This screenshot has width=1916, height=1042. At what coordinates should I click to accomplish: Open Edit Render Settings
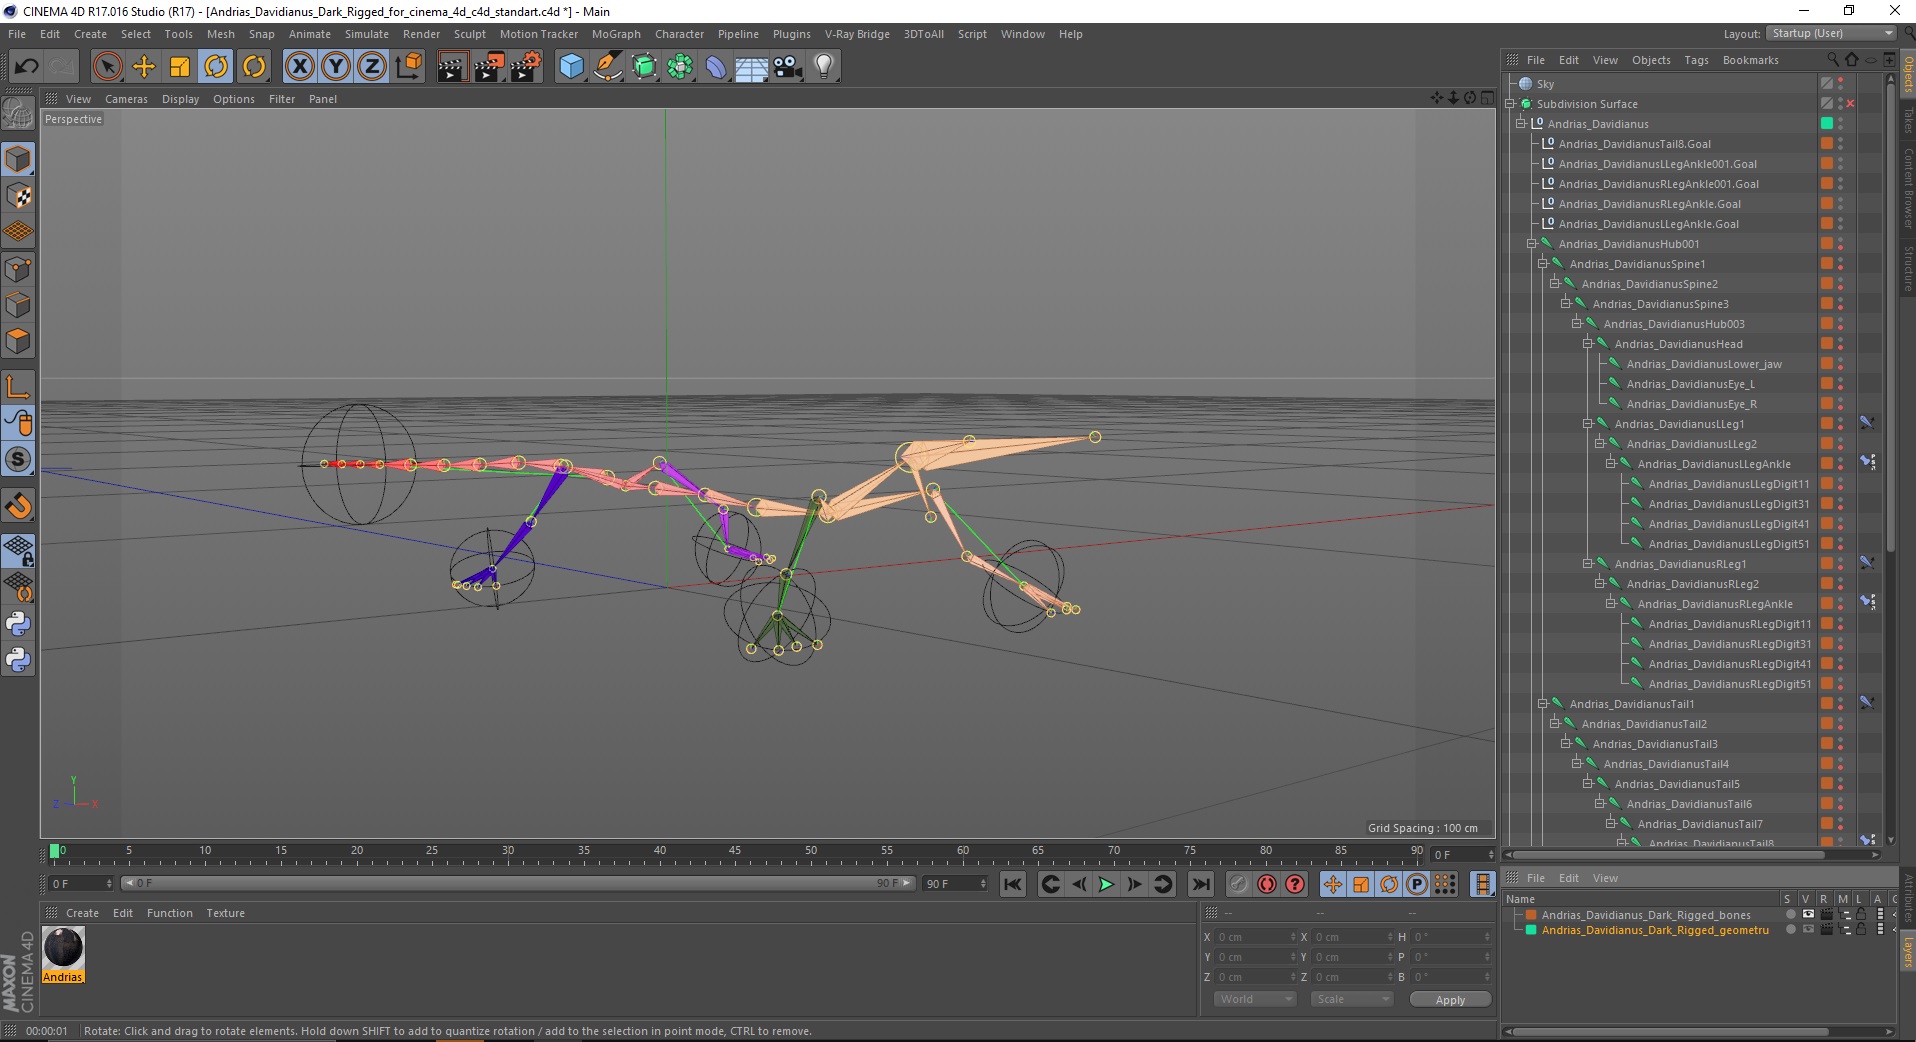(x=526, y=67)
